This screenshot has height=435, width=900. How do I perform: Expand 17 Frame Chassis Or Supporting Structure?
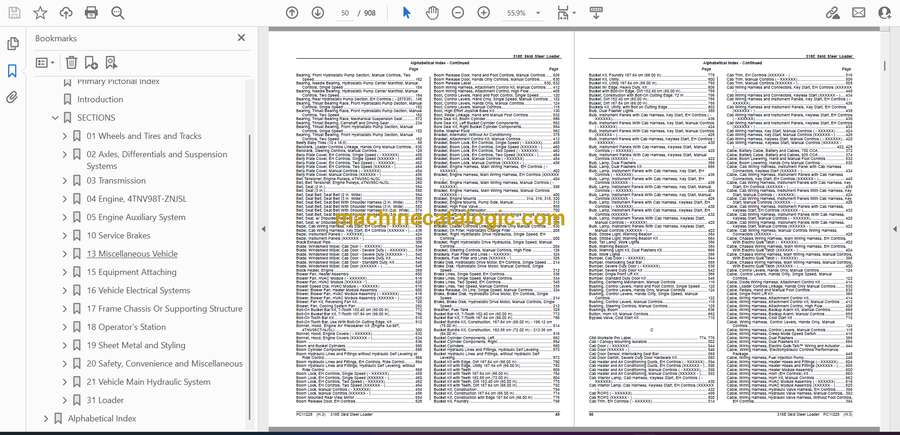[64, 309]
